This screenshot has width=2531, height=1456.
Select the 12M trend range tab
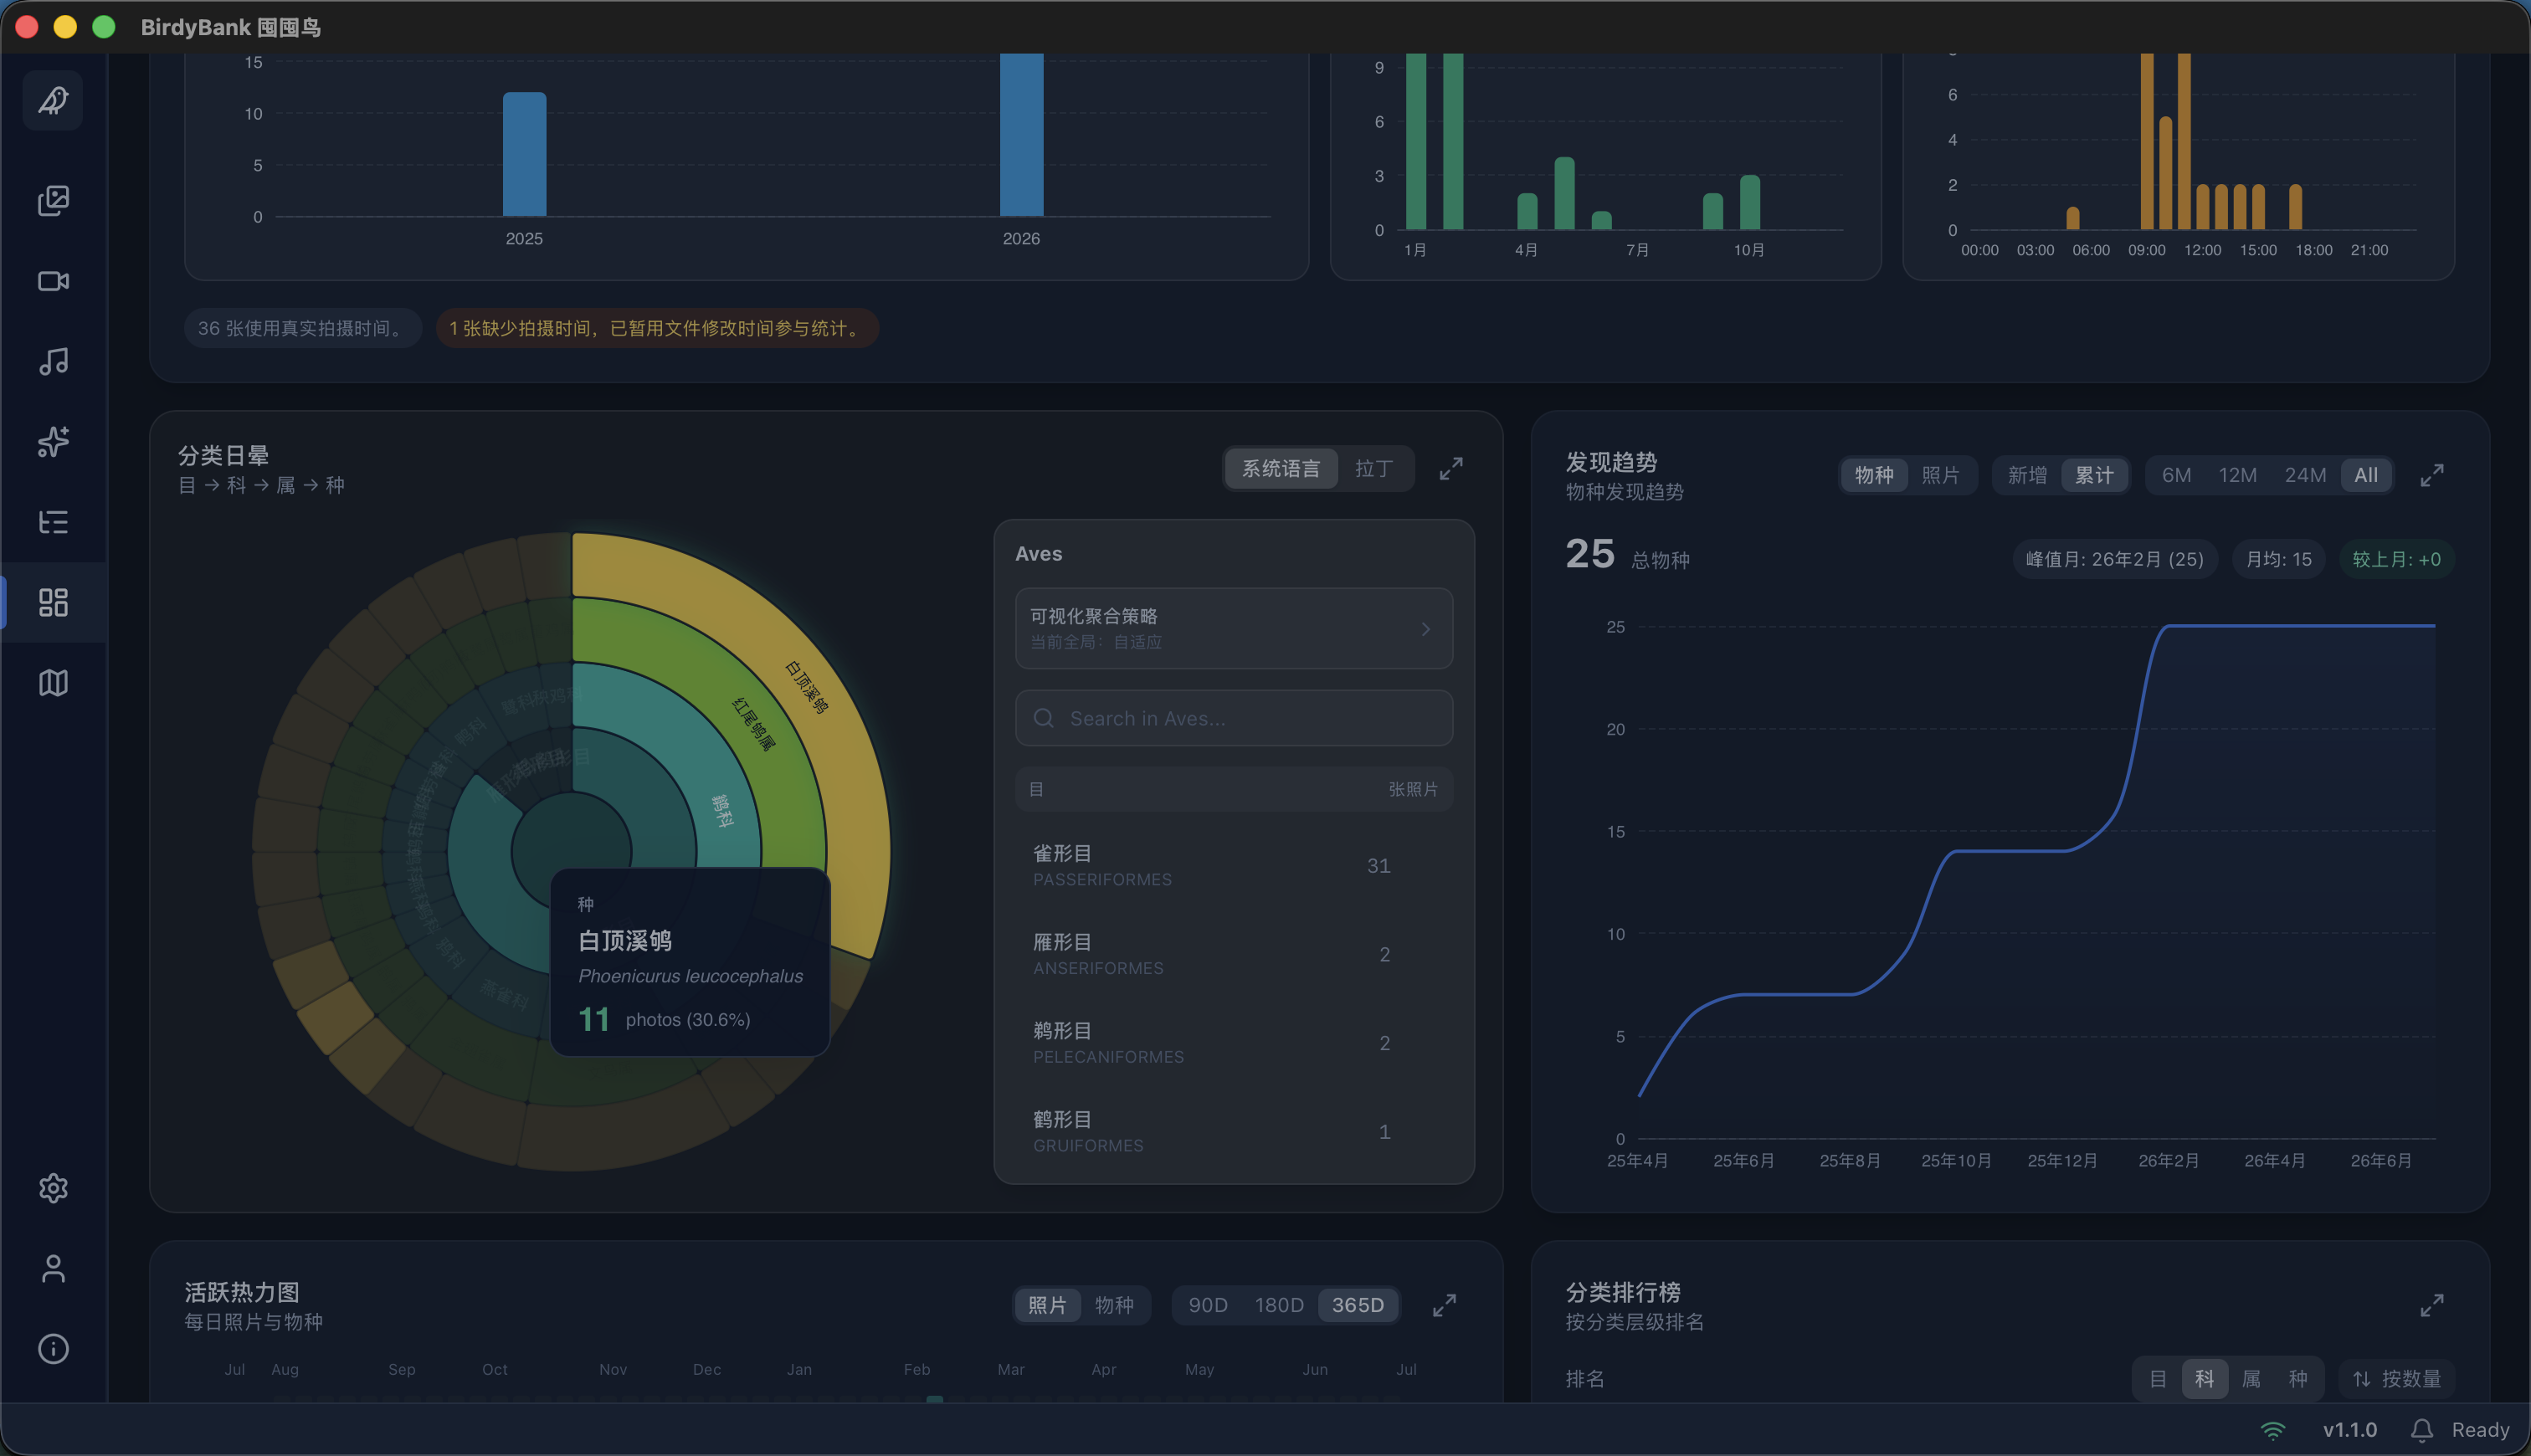point(2237,475)
